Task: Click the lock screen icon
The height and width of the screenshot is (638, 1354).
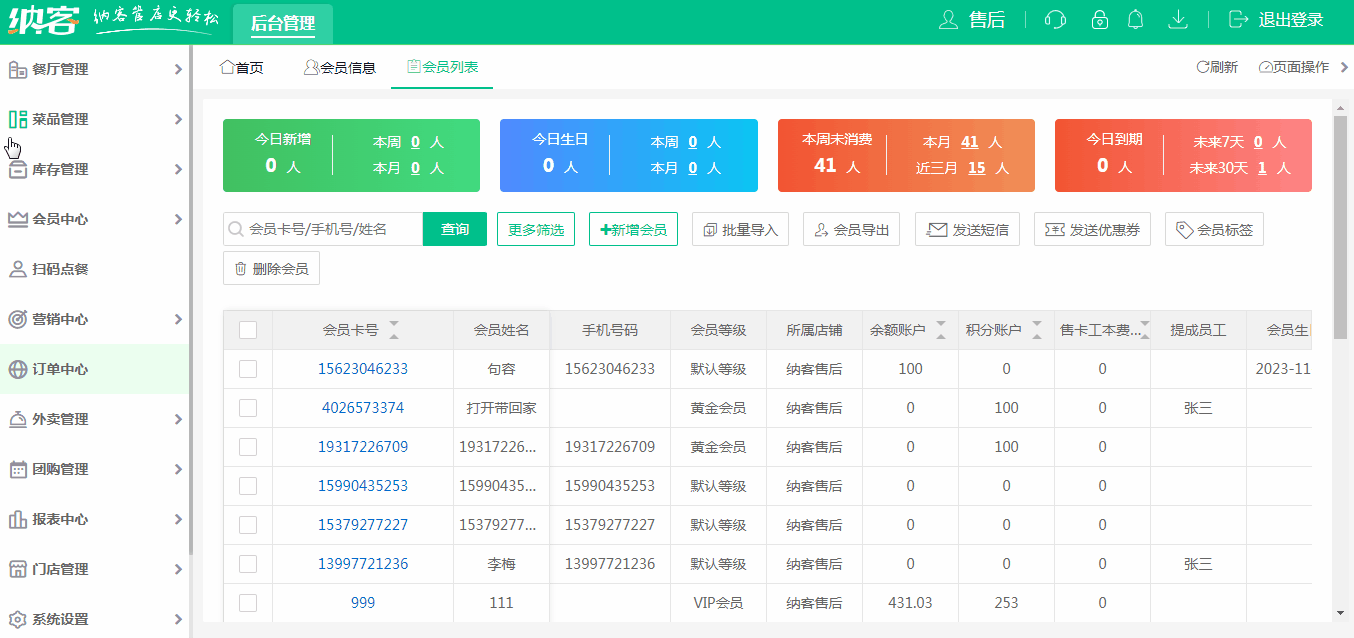Action: (1100, 20)
